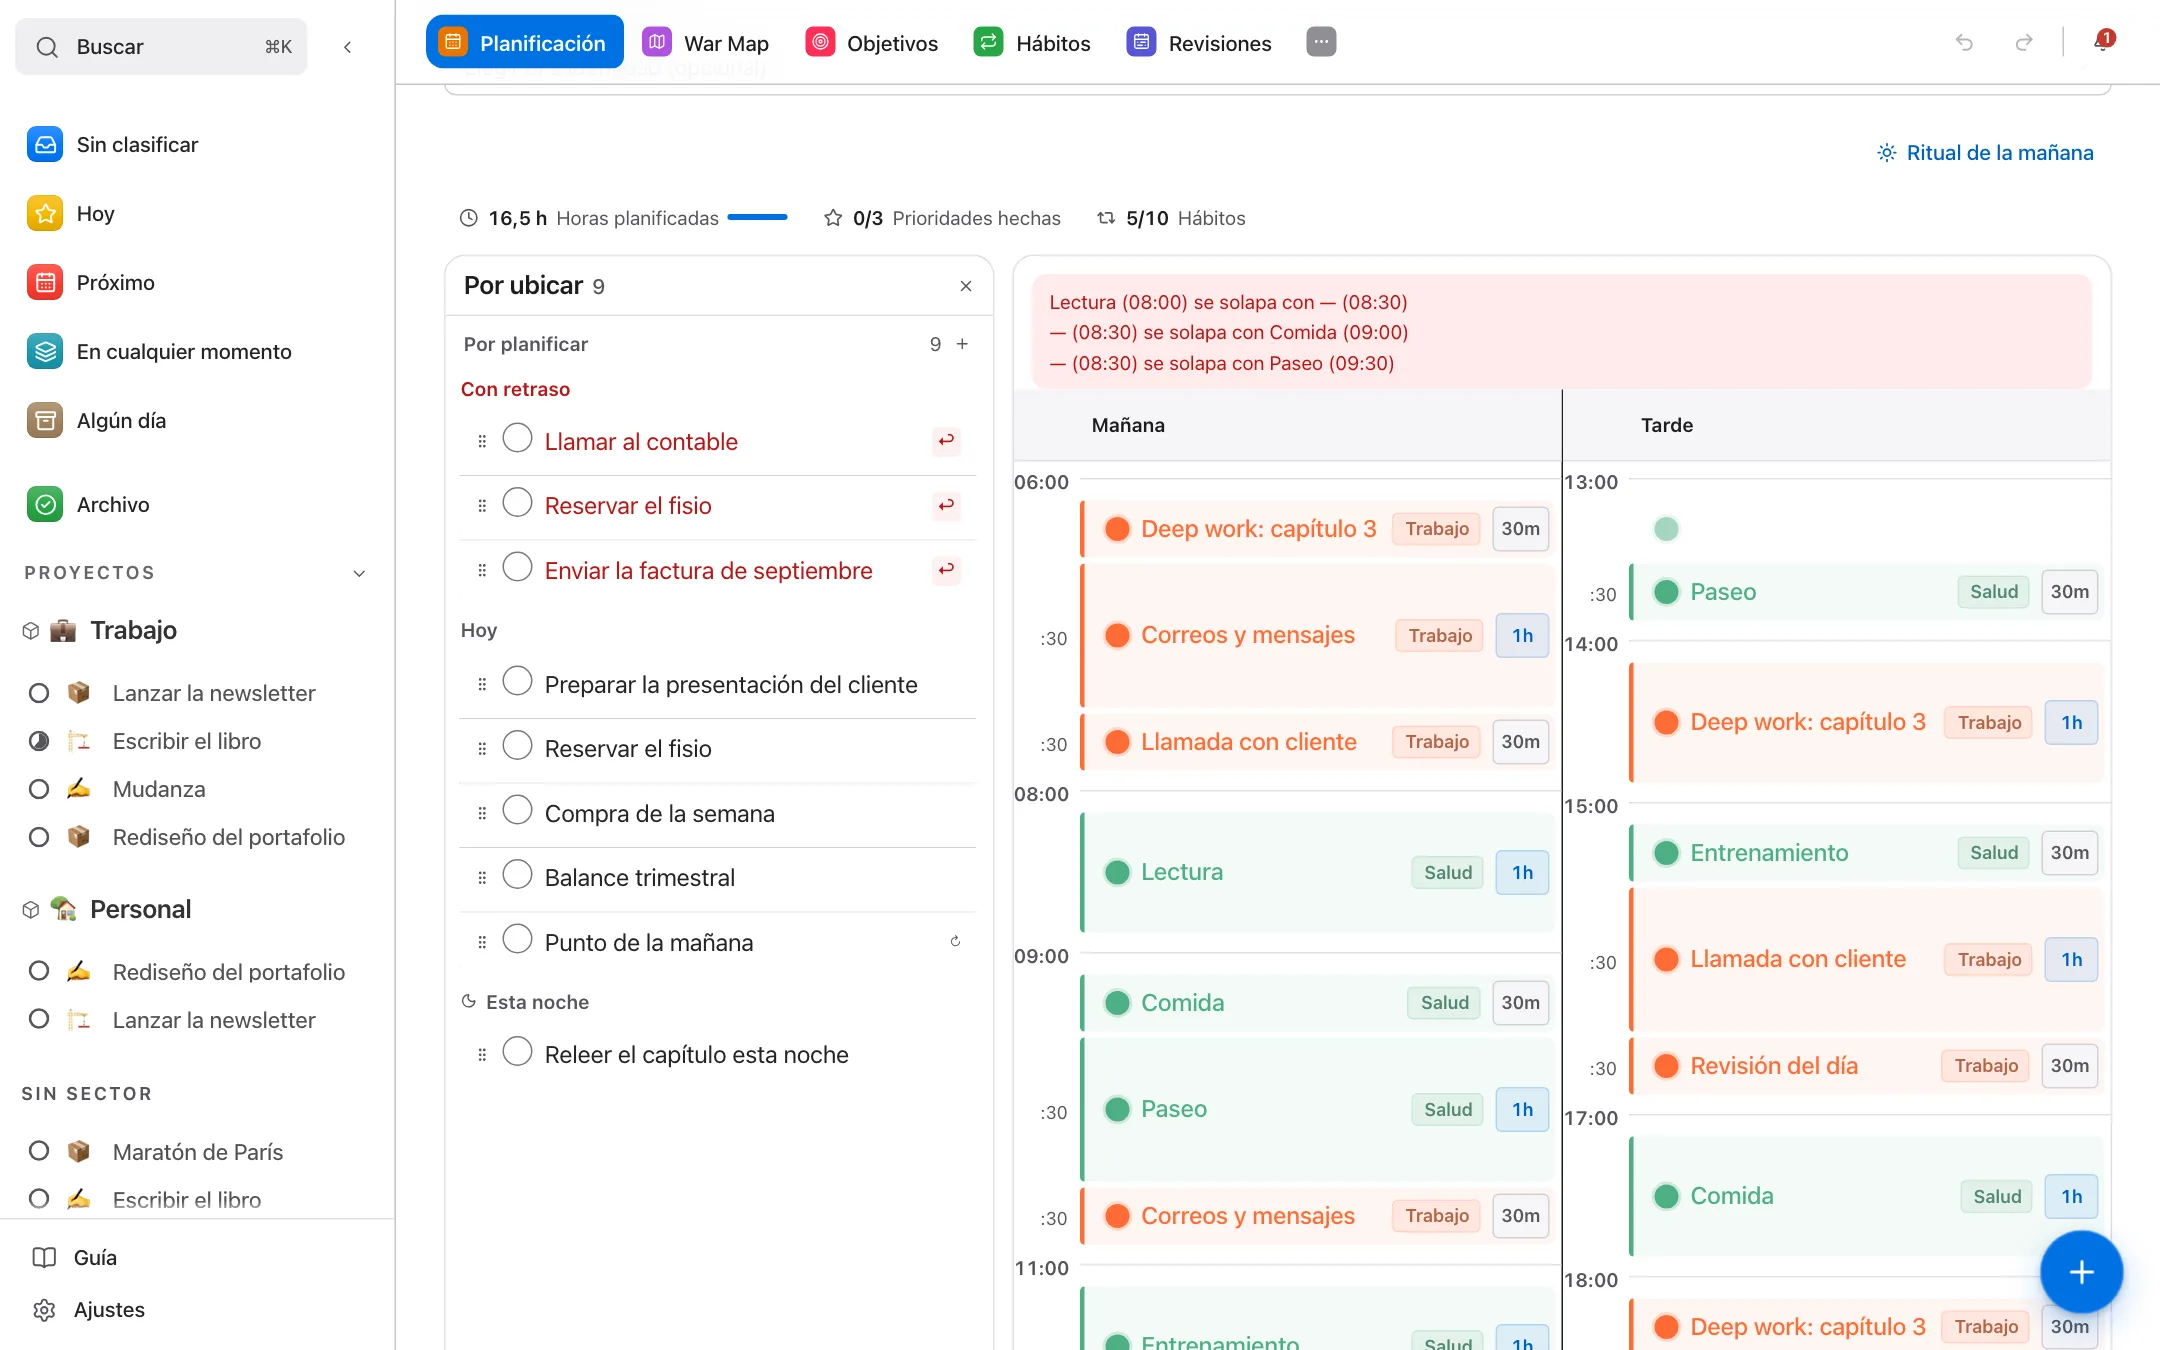Open the notifications bell icon

click(x=2102, y=42)
